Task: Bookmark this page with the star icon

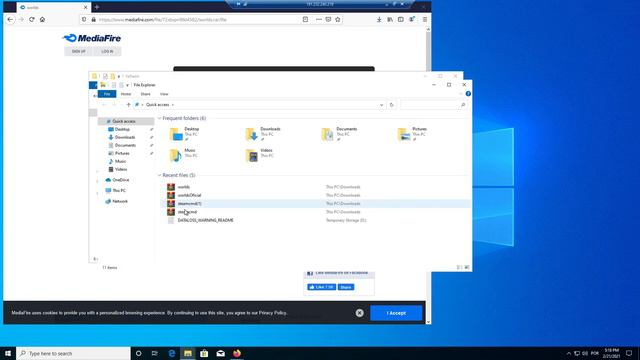Action: point(338,19)
